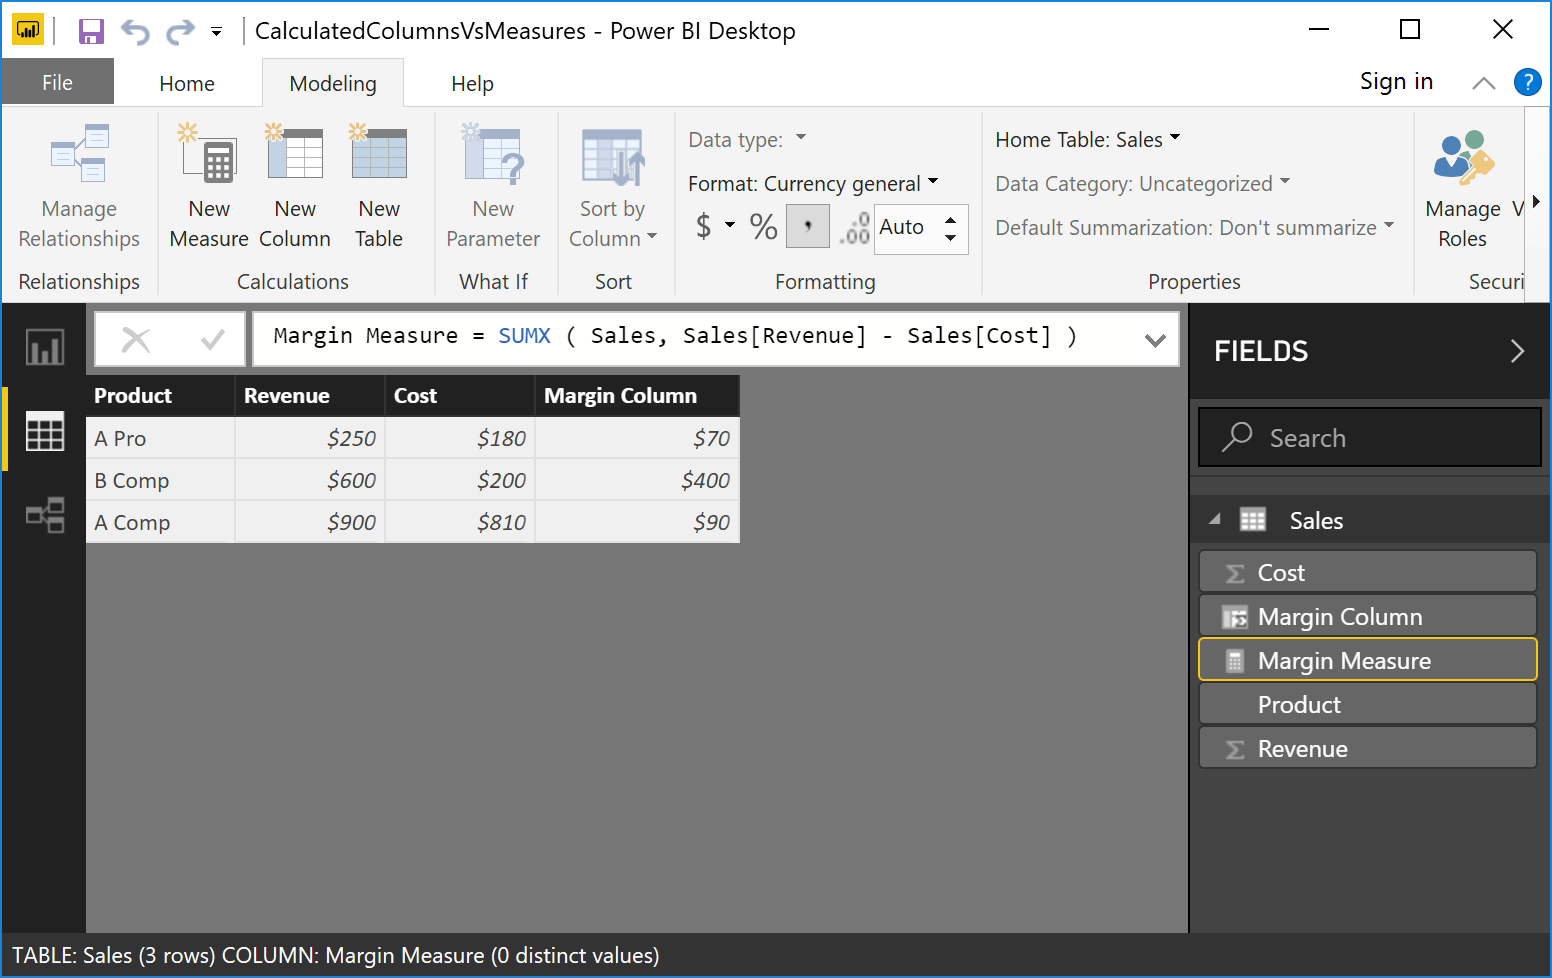Viewport: 1552px width, 978px height.
Task: Open Data Category dropdown
Action: 1143,184
